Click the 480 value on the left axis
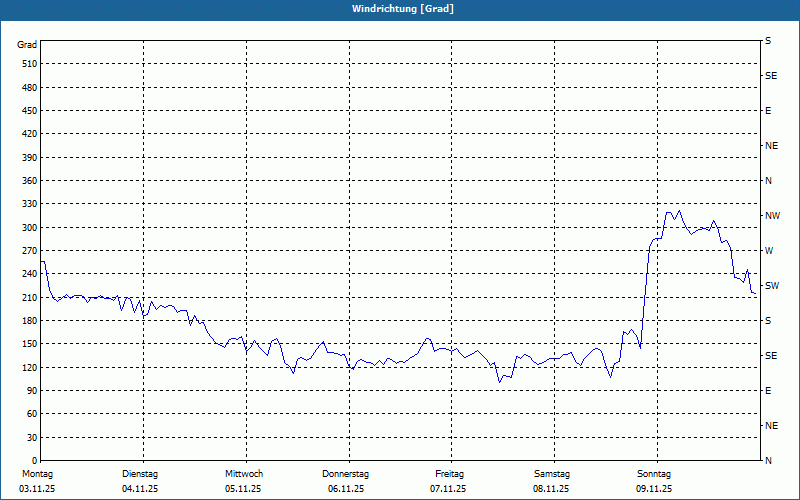The image size is (800, 500). point(30,88)
